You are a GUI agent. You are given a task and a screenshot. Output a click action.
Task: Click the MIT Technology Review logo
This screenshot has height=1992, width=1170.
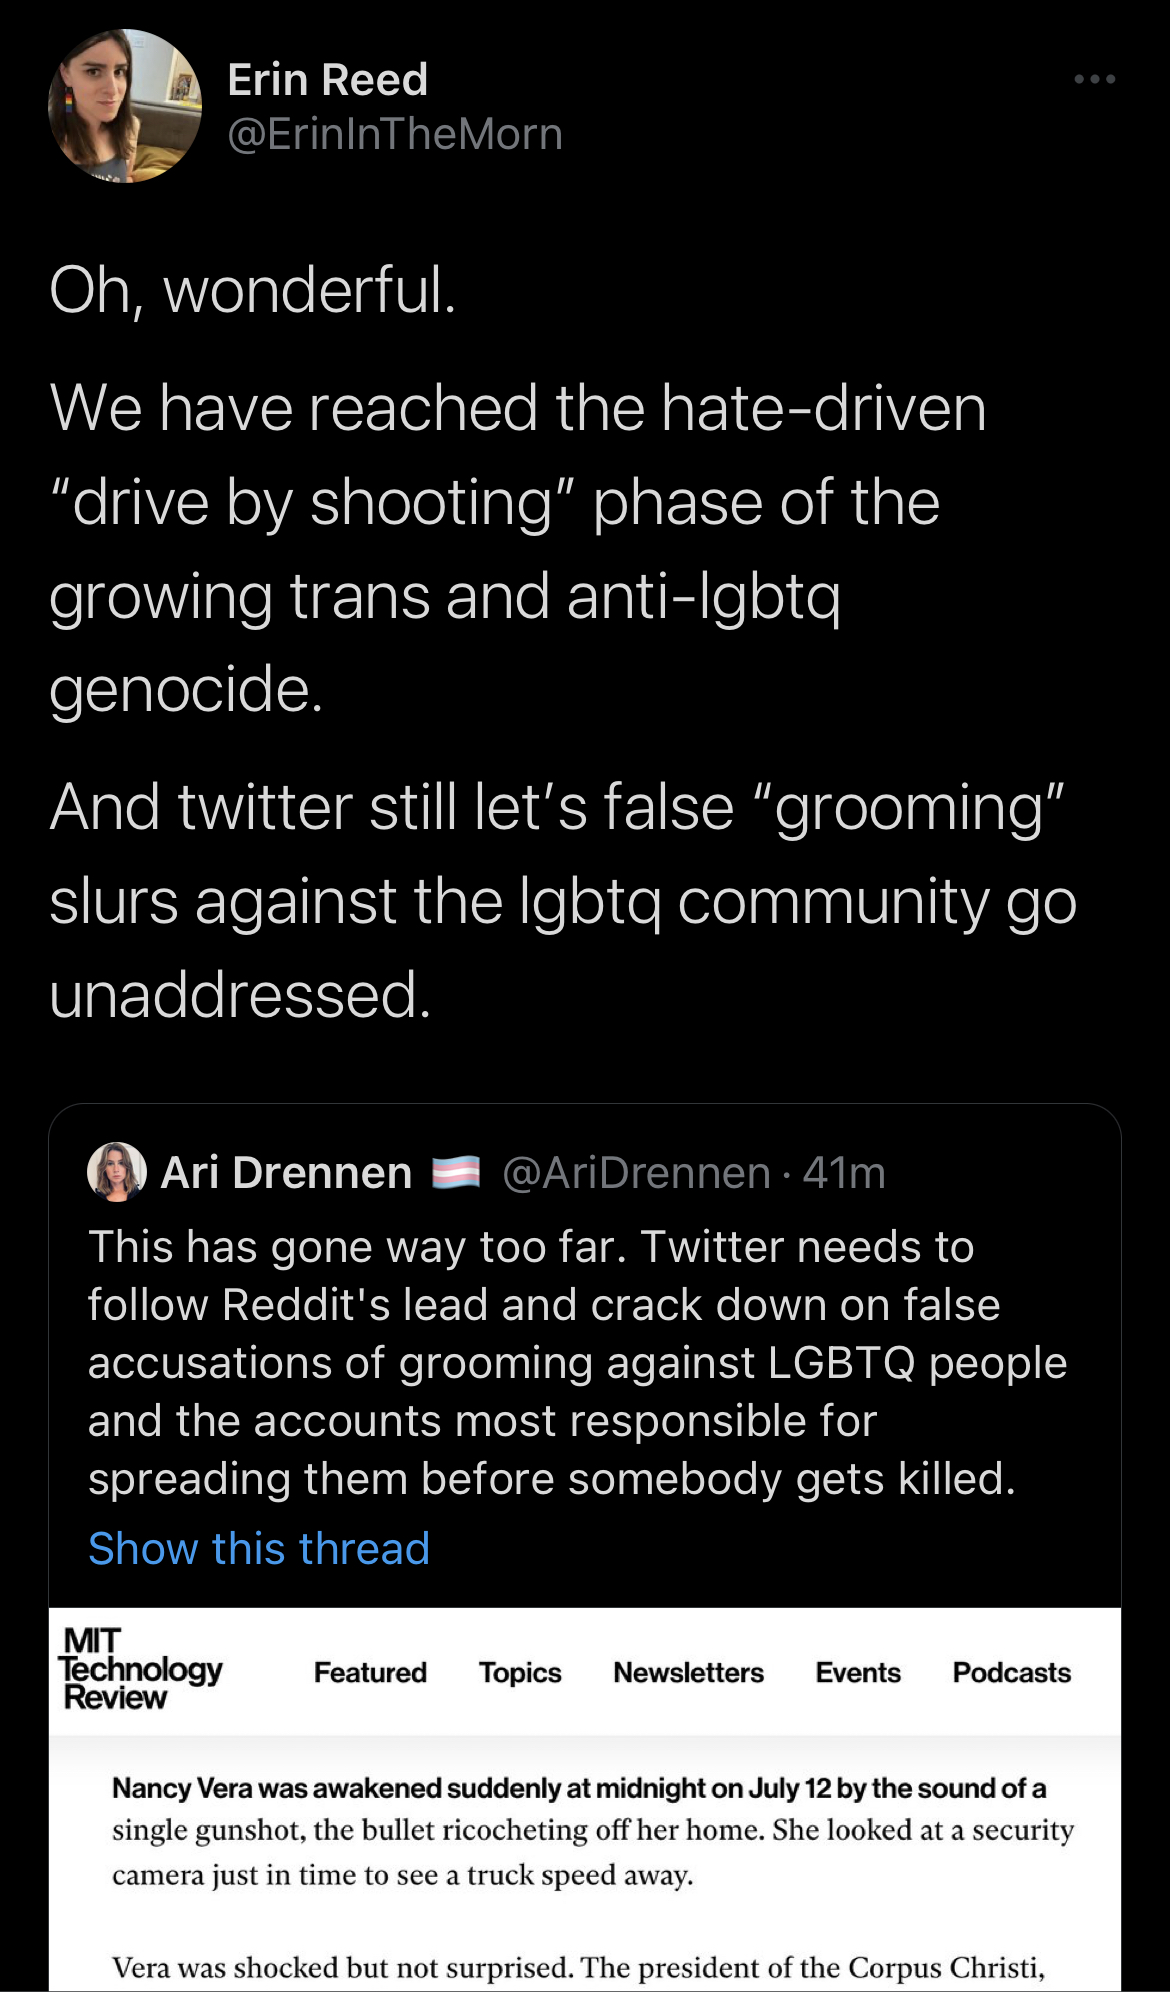pyautogui.click(x=140, y=1669)
